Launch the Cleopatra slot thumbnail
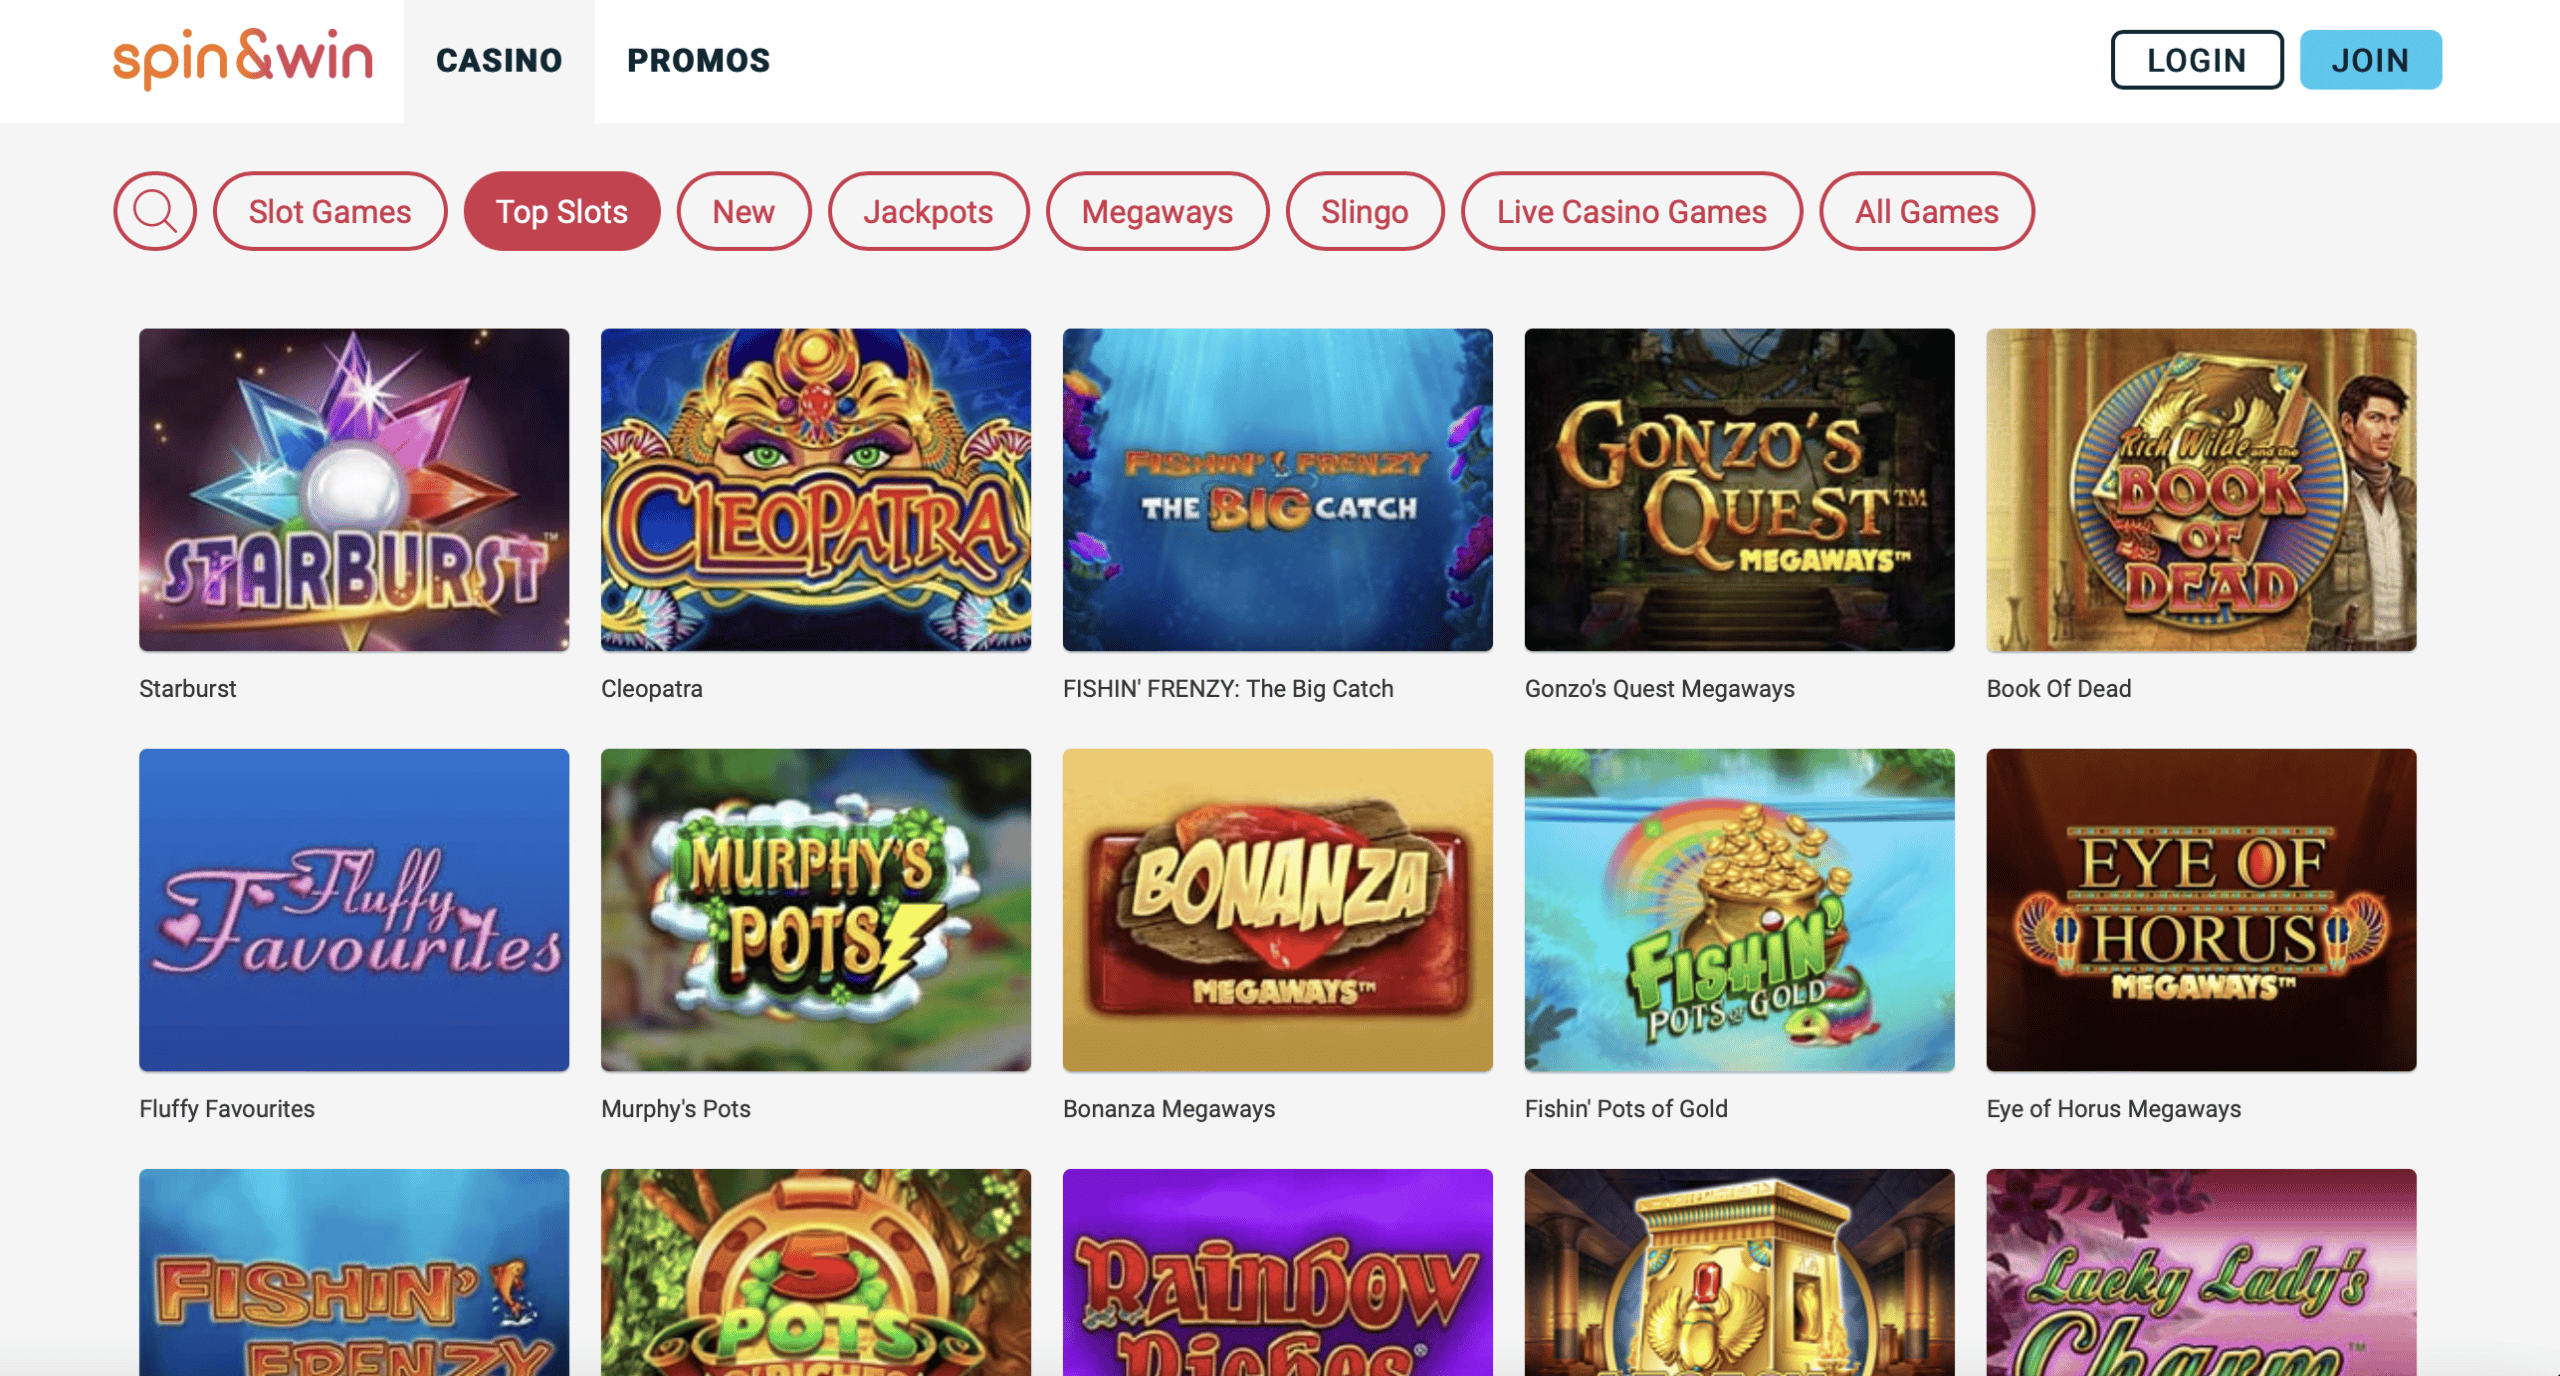 point(816,490)
